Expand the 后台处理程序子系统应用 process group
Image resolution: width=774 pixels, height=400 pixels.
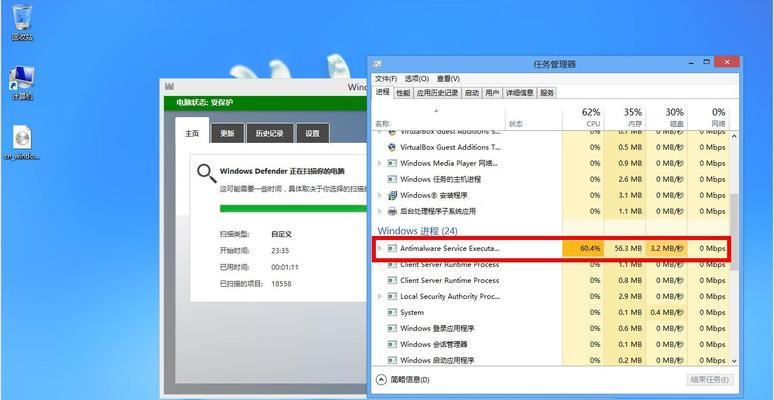pos(379,211)
